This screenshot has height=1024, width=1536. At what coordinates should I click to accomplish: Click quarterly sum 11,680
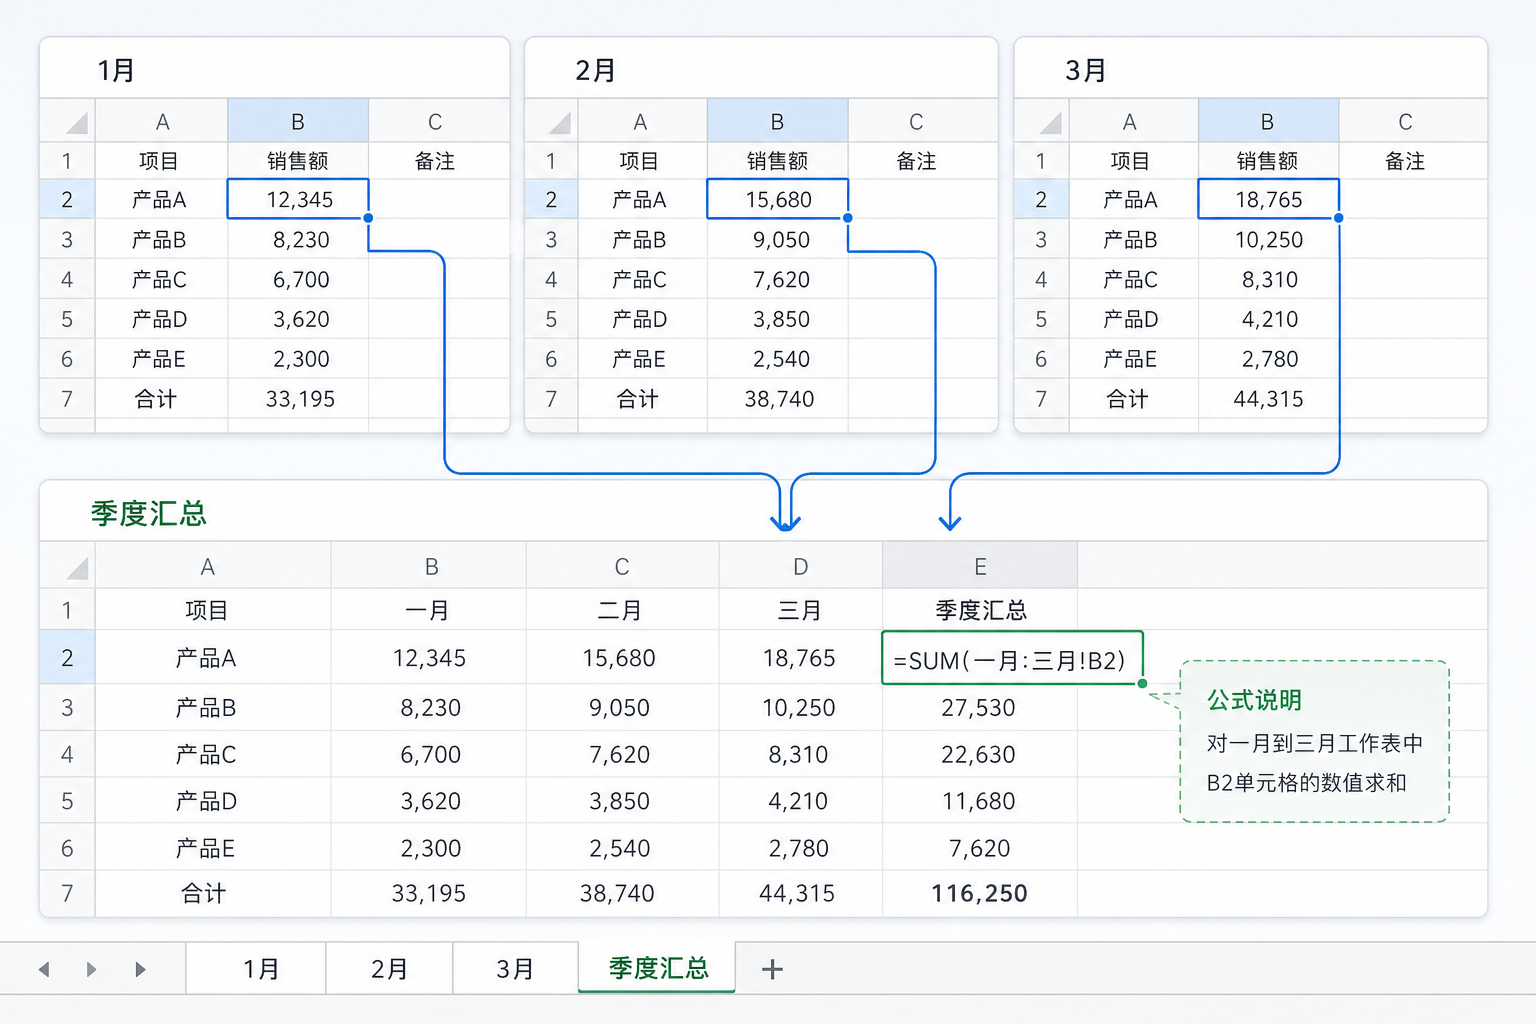point(980,801)
